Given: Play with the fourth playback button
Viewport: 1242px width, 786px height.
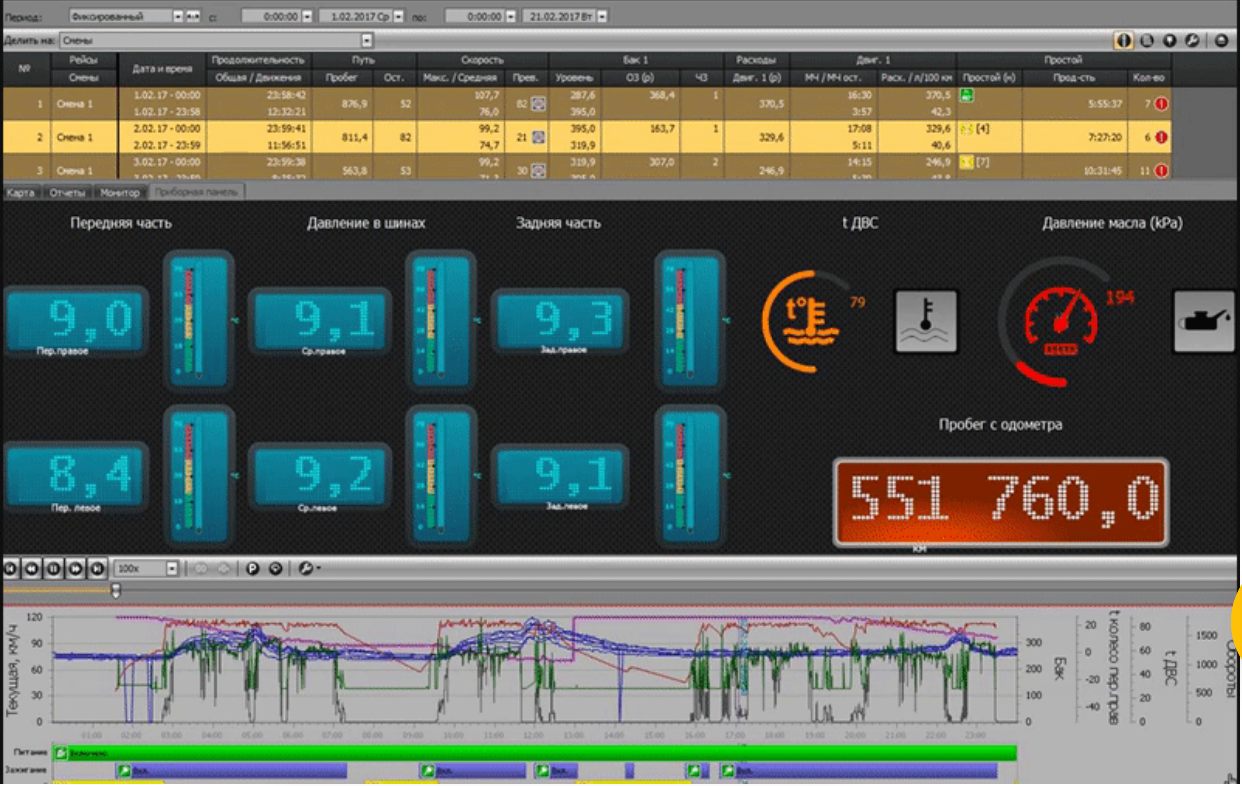Looking at the screenshot, I should 75,568.
